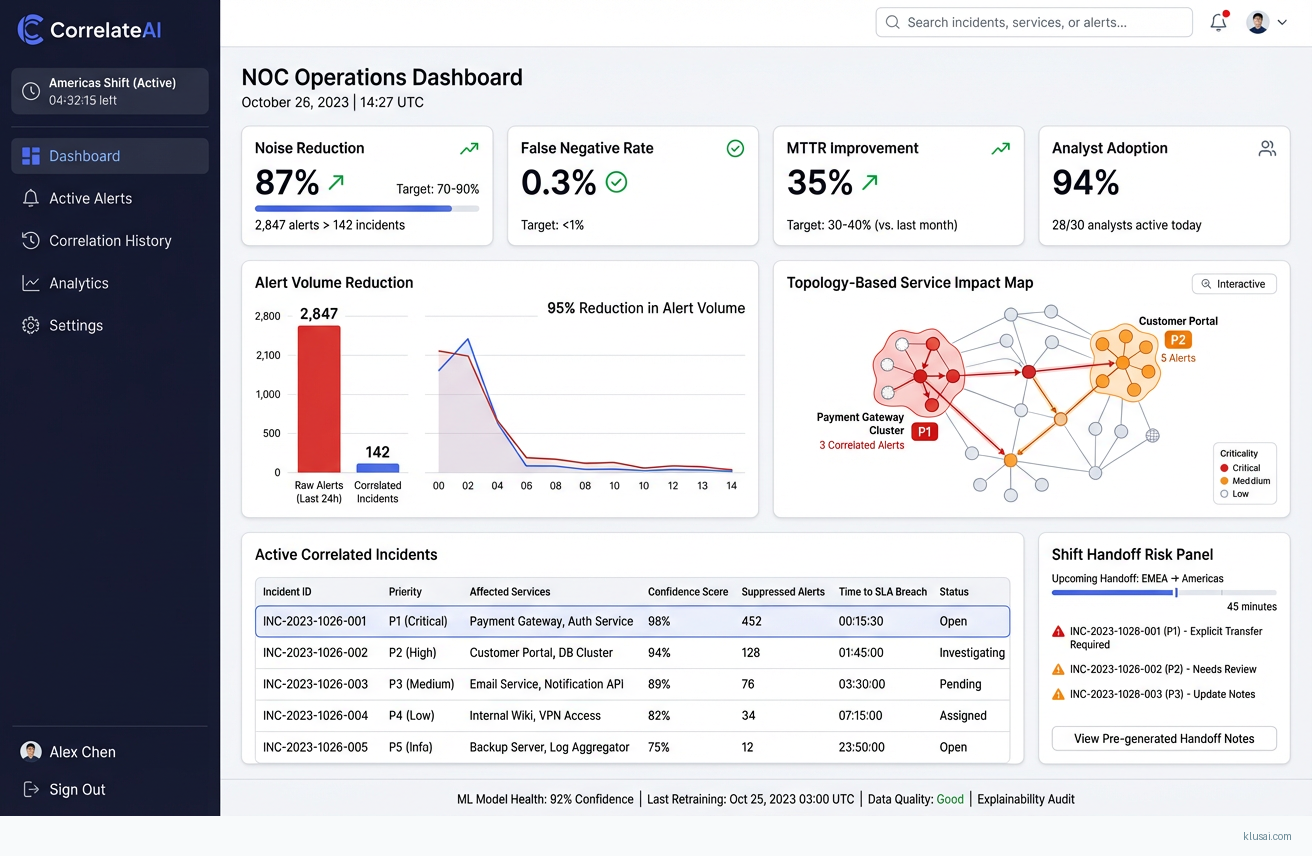Click the Analyst Adoption people icon

(x=1267, y=148)
